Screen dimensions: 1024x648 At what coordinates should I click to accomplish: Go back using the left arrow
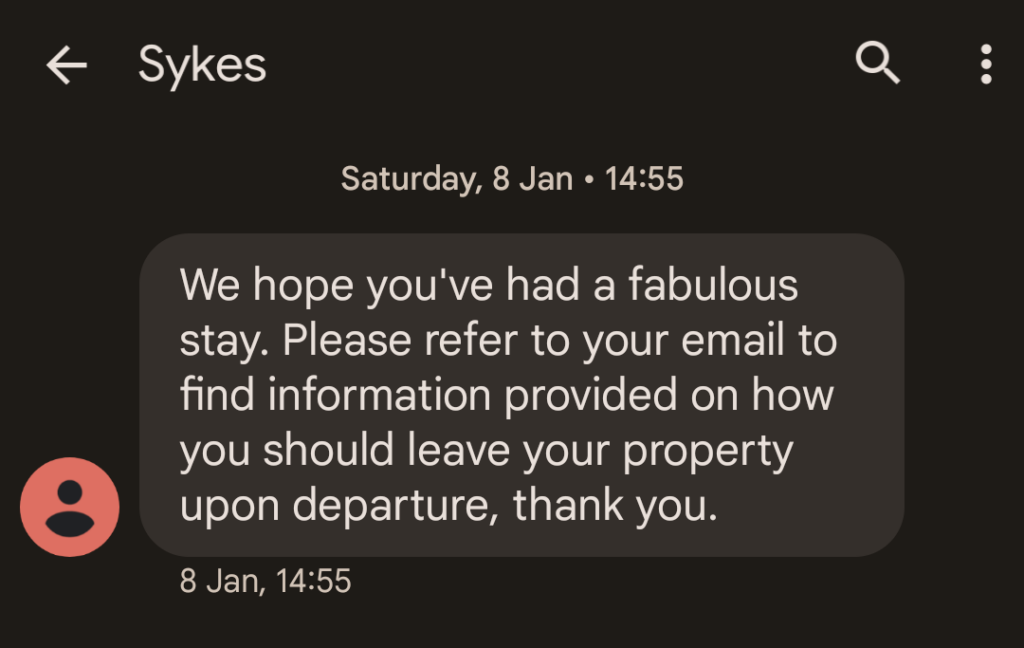tap(66, 66)
